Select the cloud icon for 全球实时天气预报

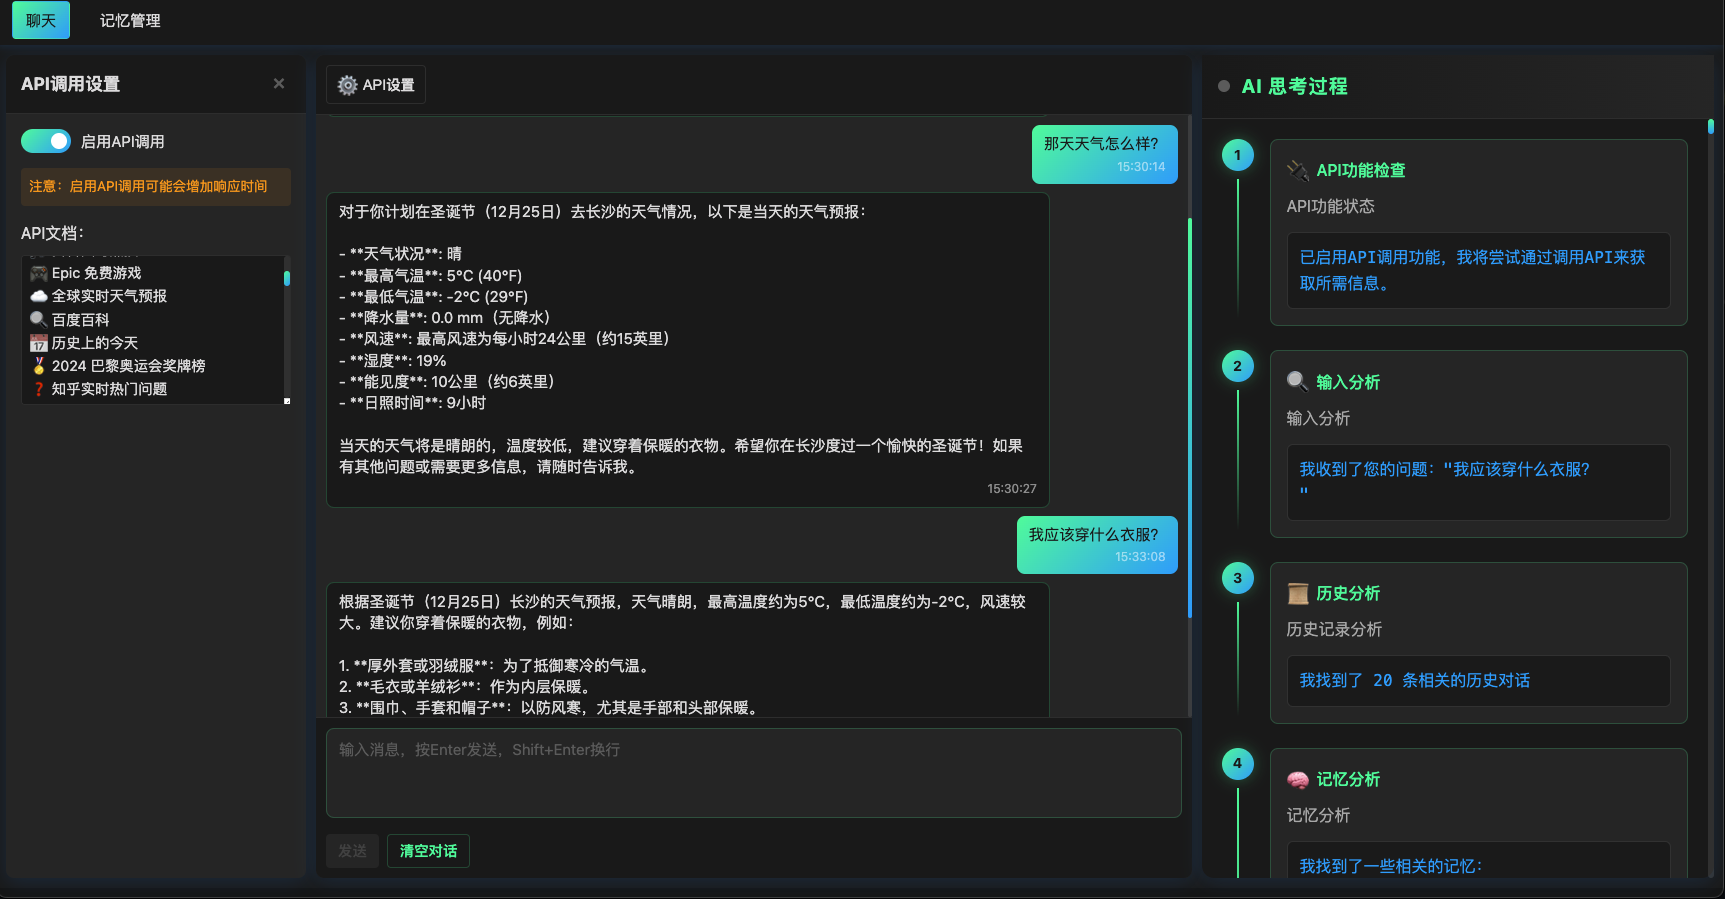39,296
